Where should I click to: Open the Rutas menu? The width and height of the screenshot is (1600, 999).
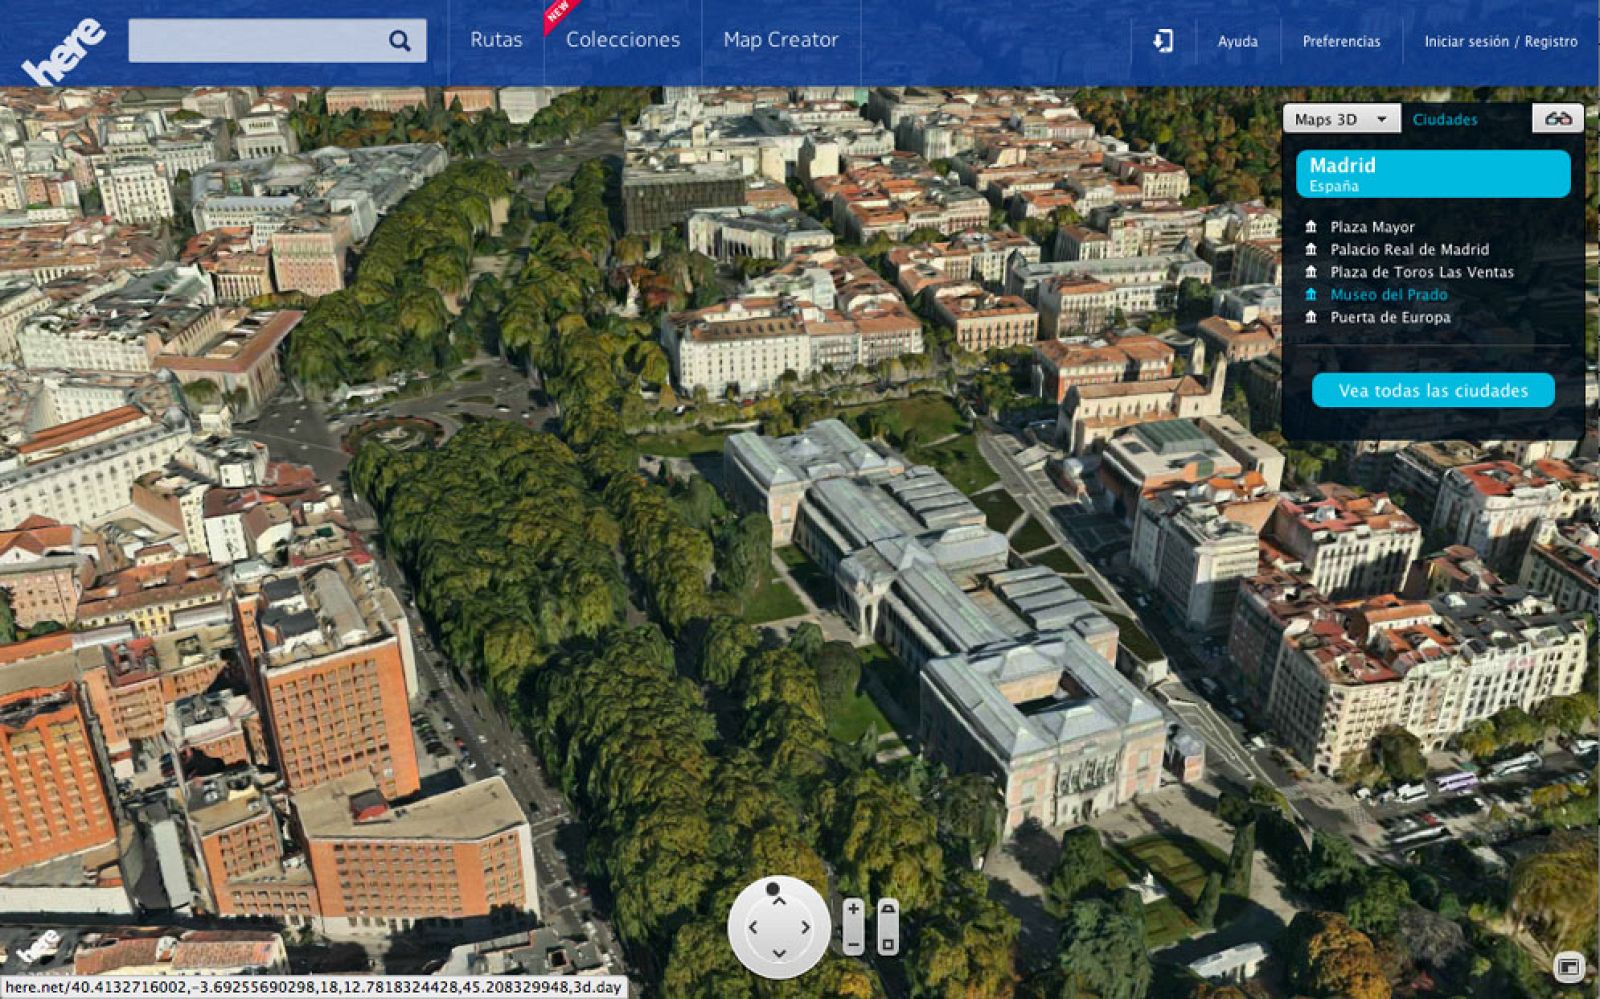tap(495, 41)
